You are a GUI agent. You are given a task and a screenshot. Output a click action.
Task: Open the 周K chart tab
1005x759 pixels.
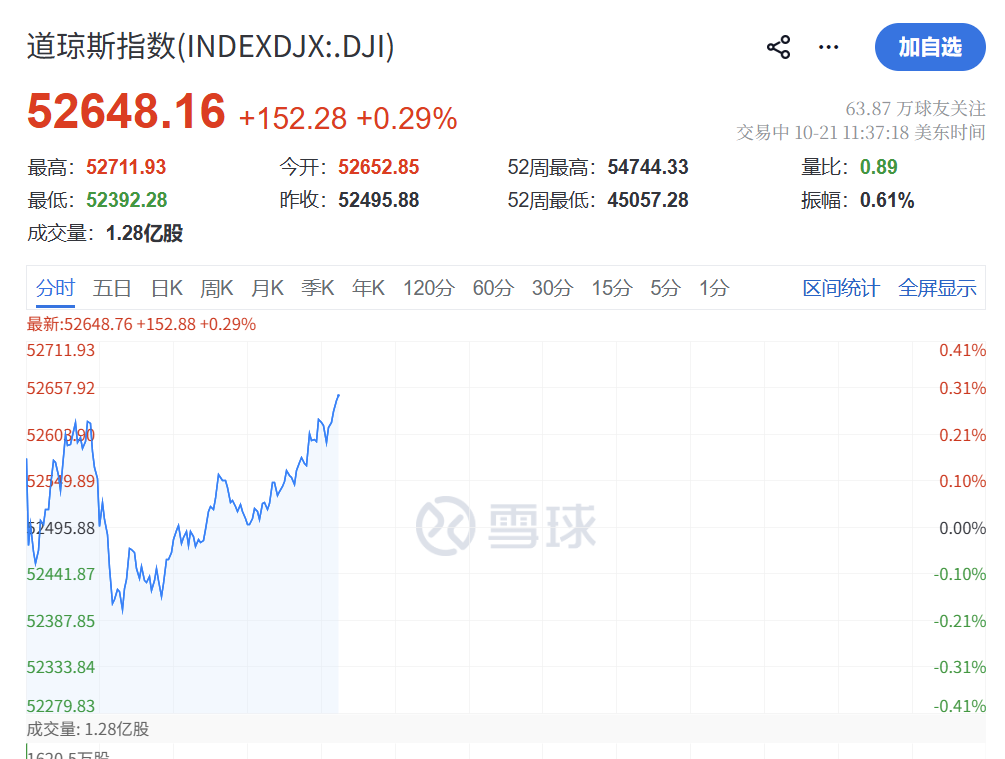coord(217,288)
